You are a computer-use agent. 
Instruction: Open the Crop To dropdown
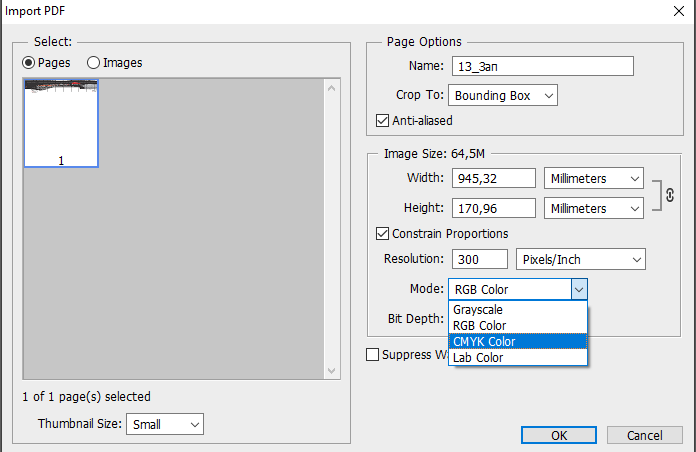tap(502, 96)
